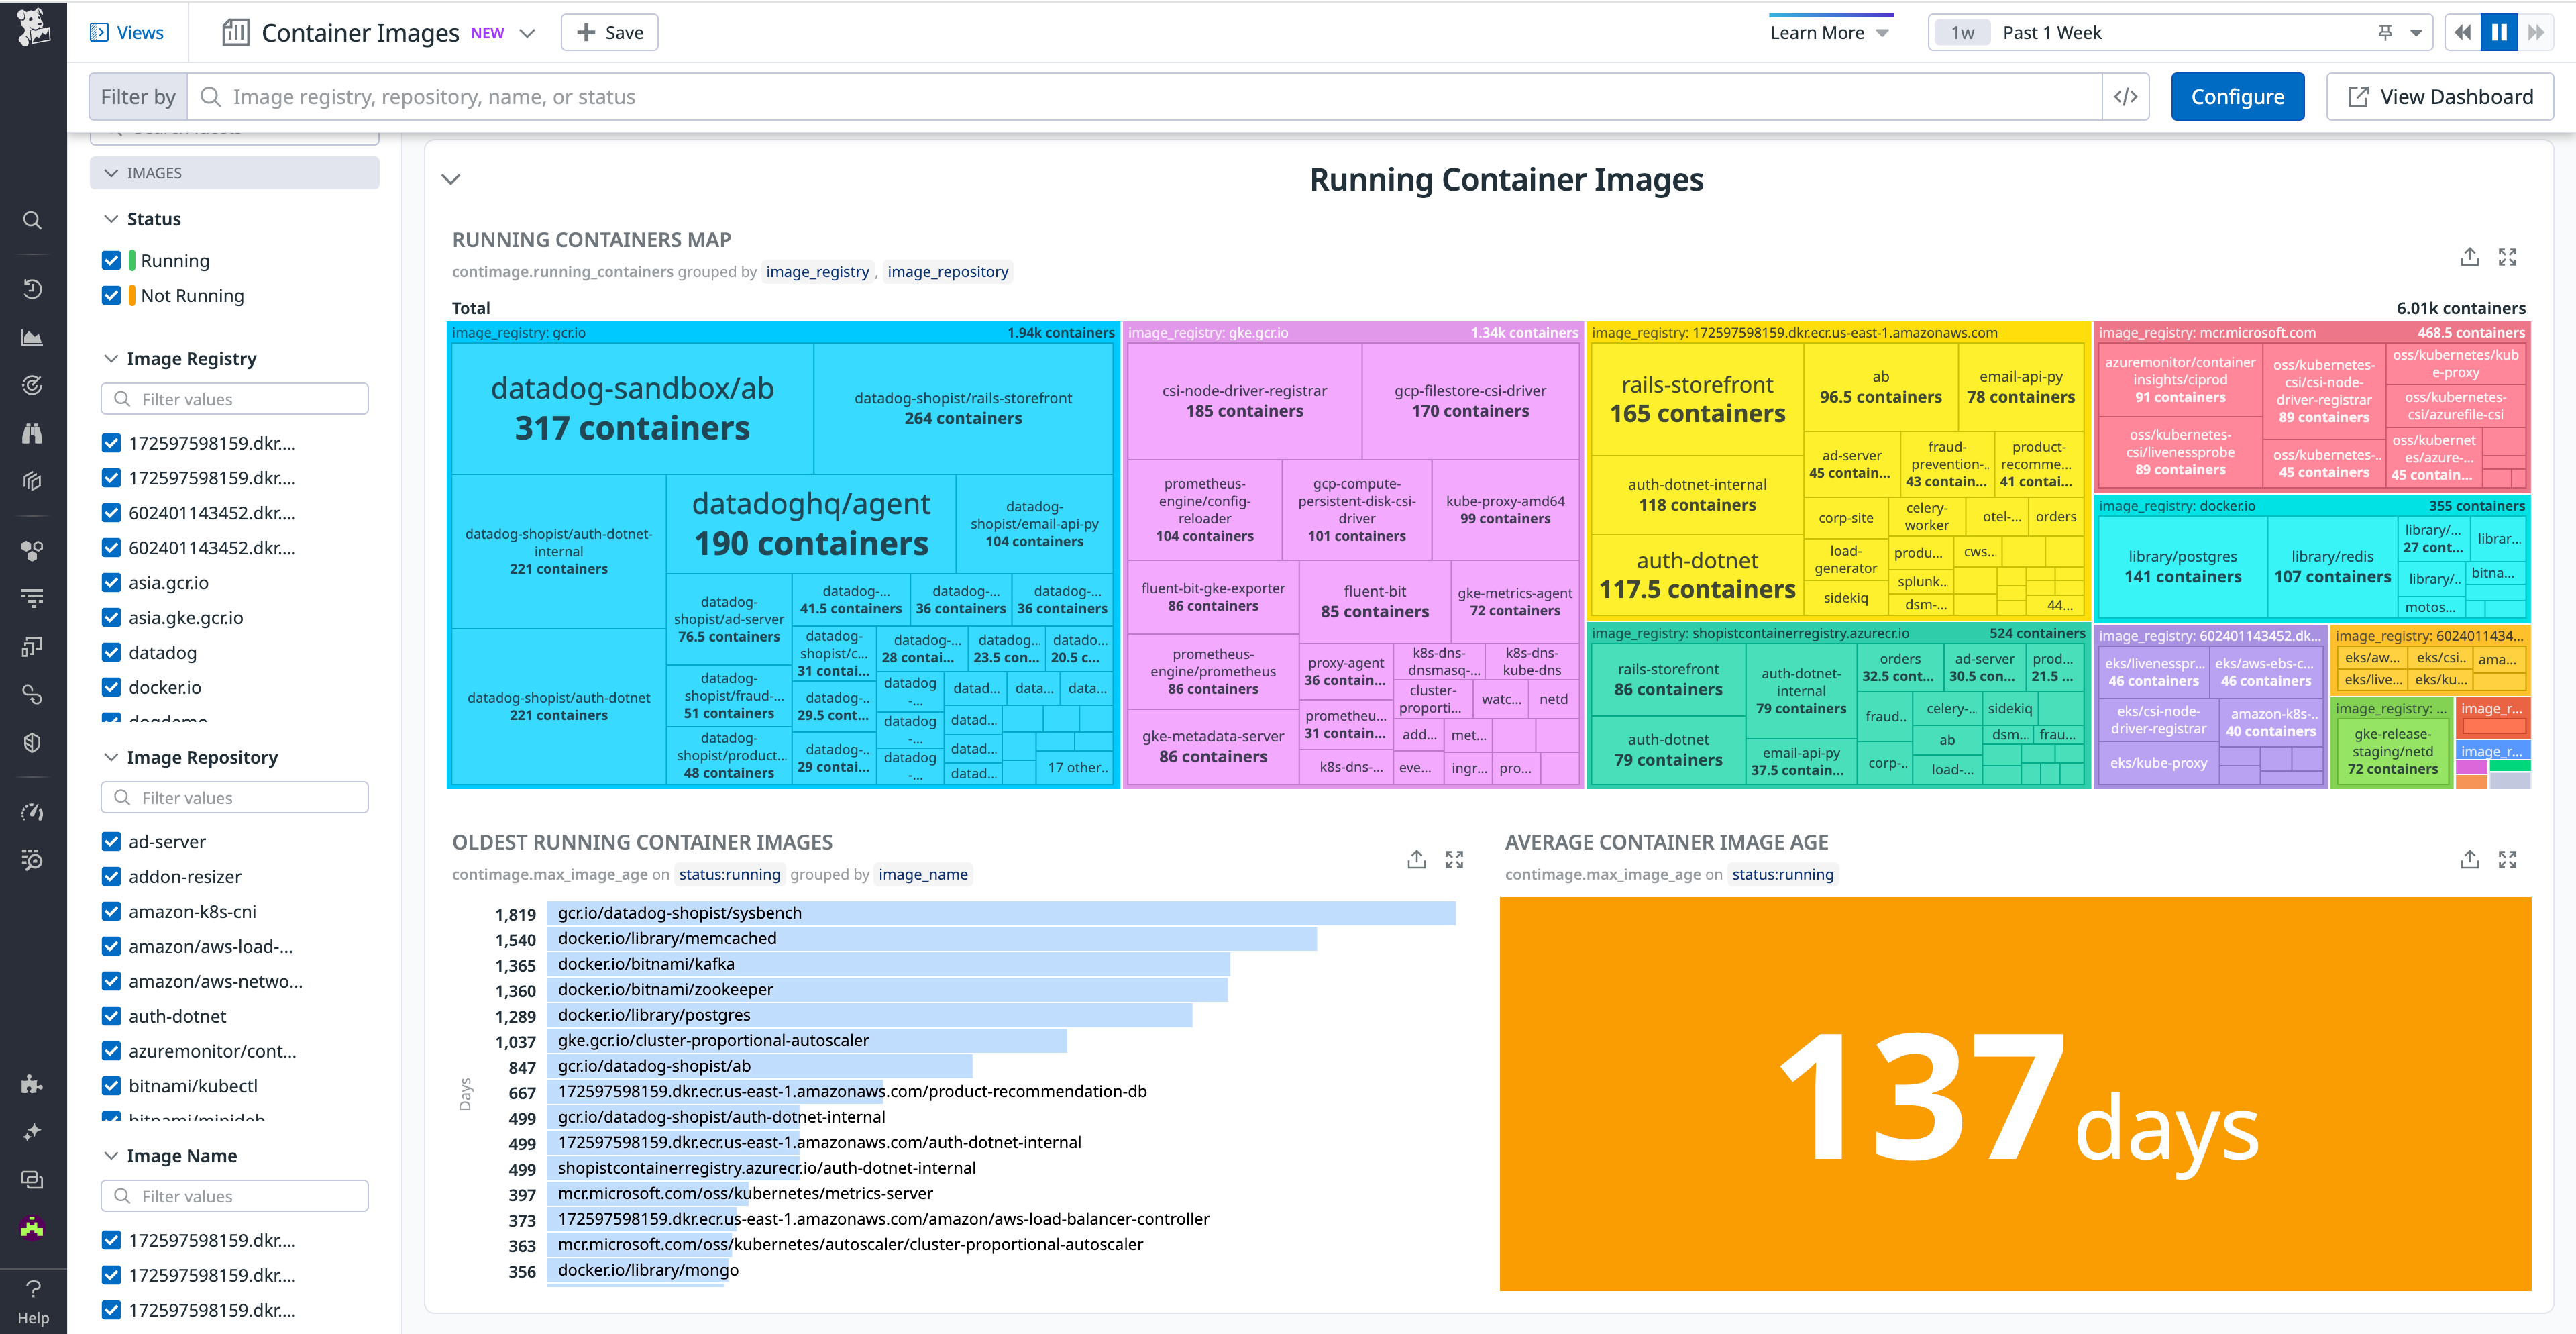The width and height of the screenshot is (2576, 1334).
Task: Uncheck the ad-server repository filter
Action: [x=111, y=841]
